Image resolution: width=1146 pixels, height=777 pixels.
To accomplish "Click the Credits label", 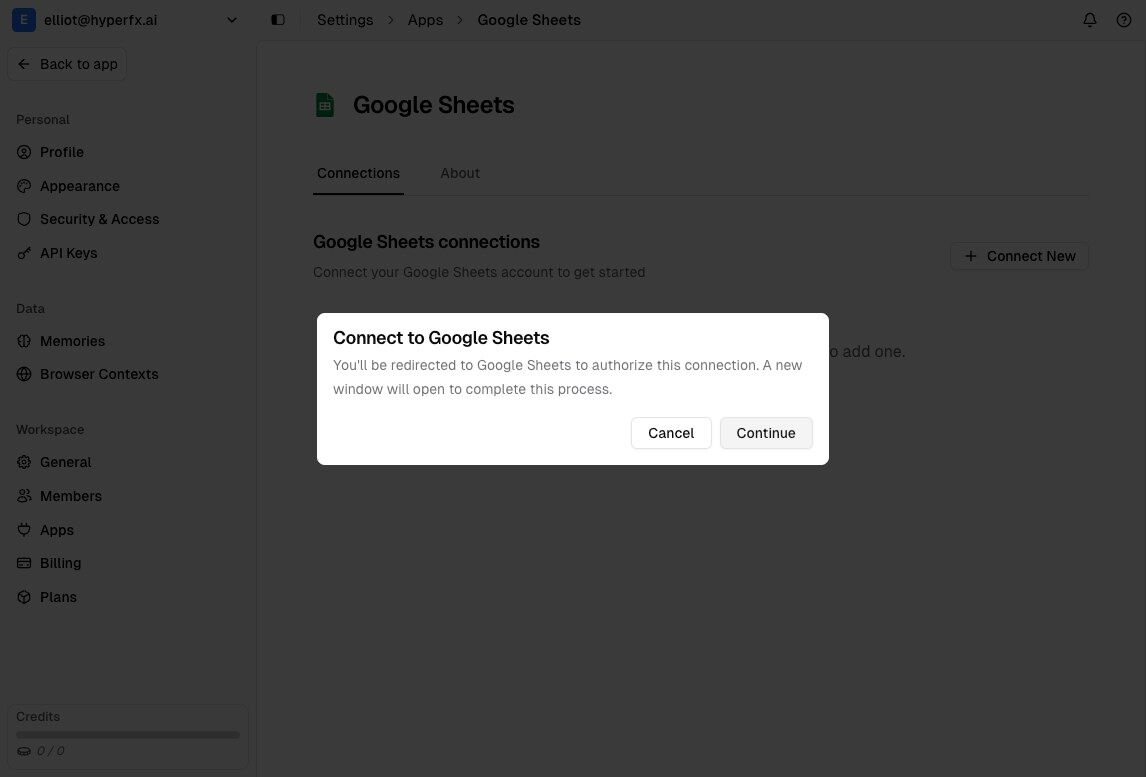I will (38, 717).
